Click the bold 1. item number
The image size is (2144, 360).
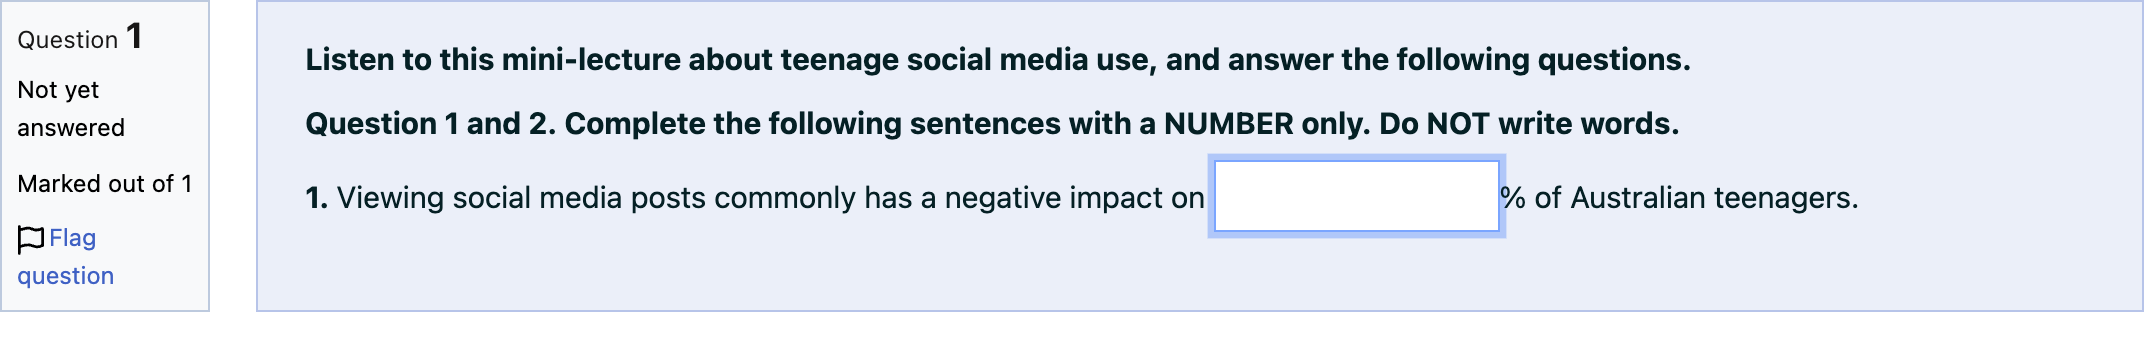point(316,198)
